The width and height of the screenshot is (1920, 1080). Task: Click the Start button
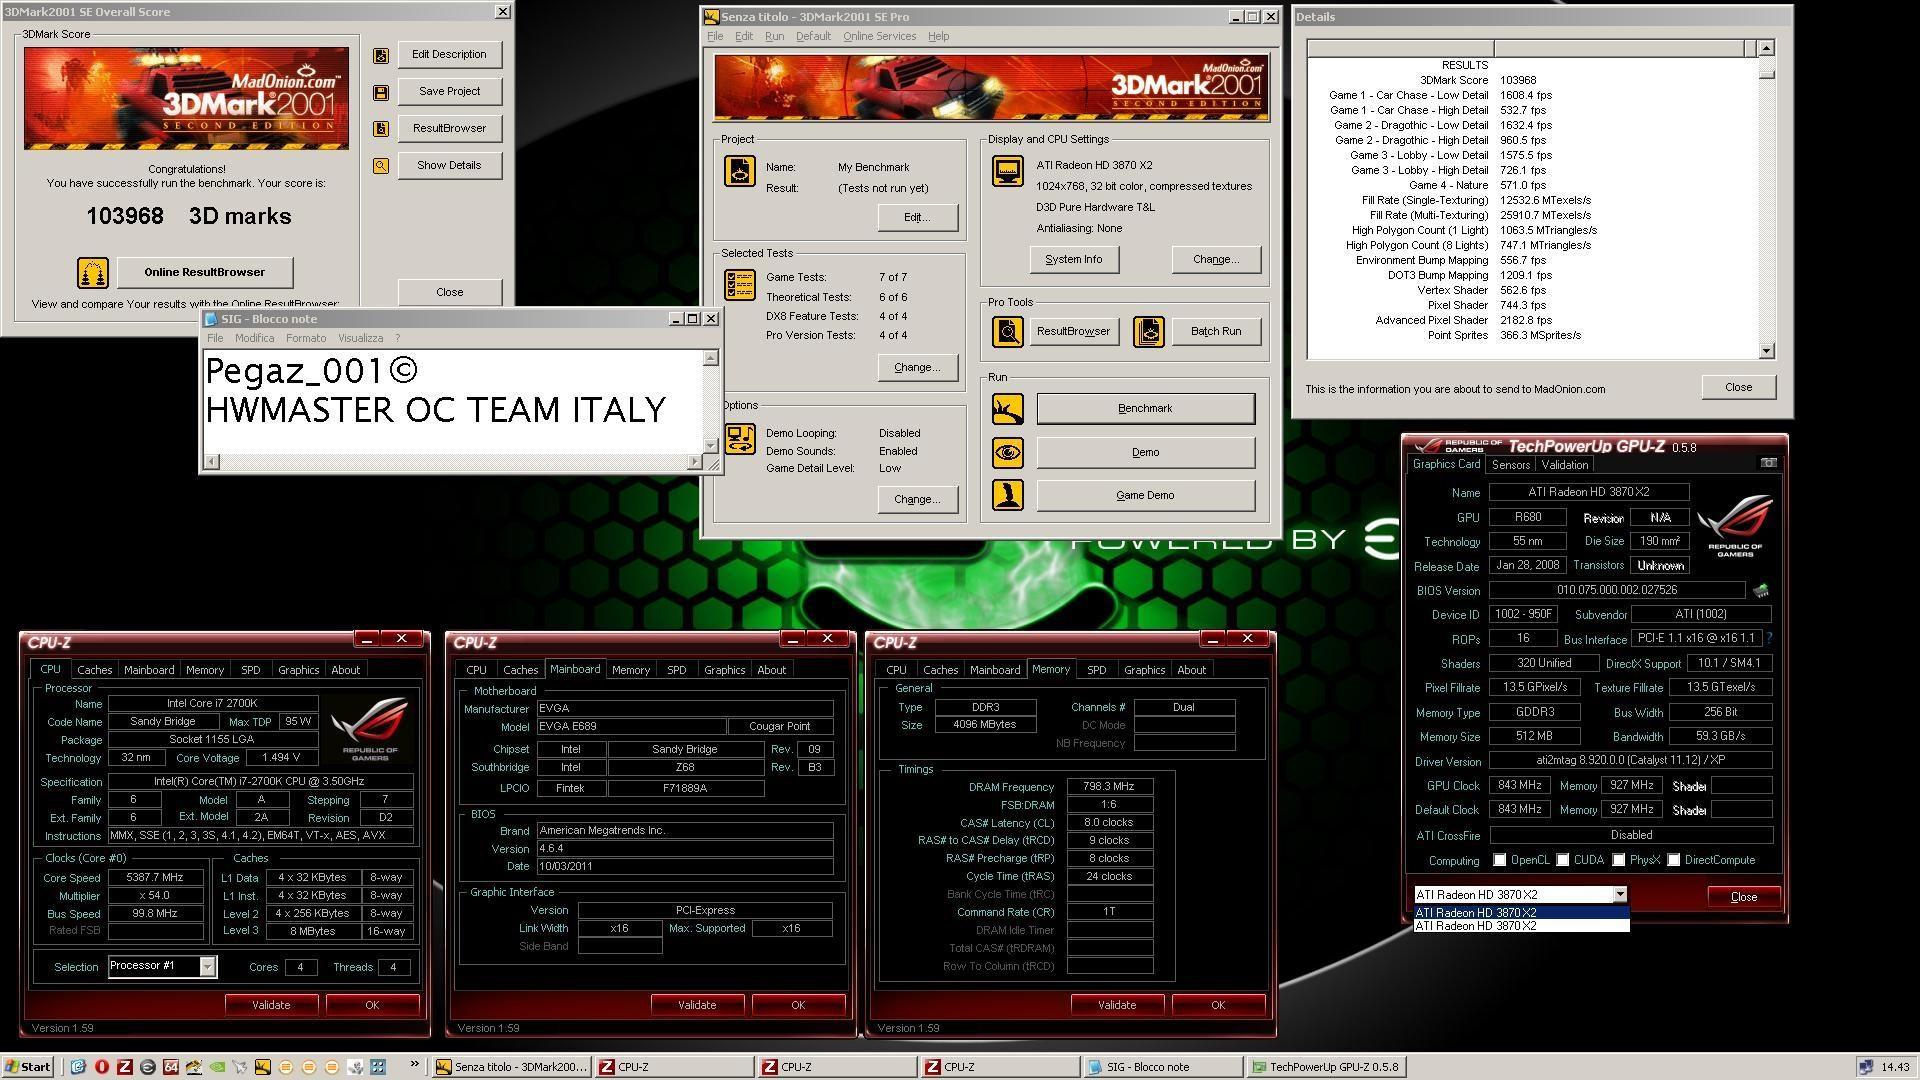pos(28,1067)
